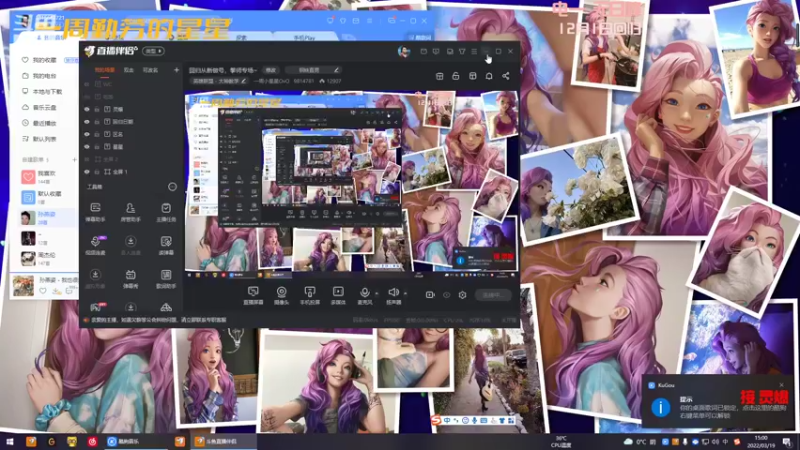Screen dimensions: 800x450
Task: Click the unlock padlock icon above the preview
Action: (x=456, y=76)
